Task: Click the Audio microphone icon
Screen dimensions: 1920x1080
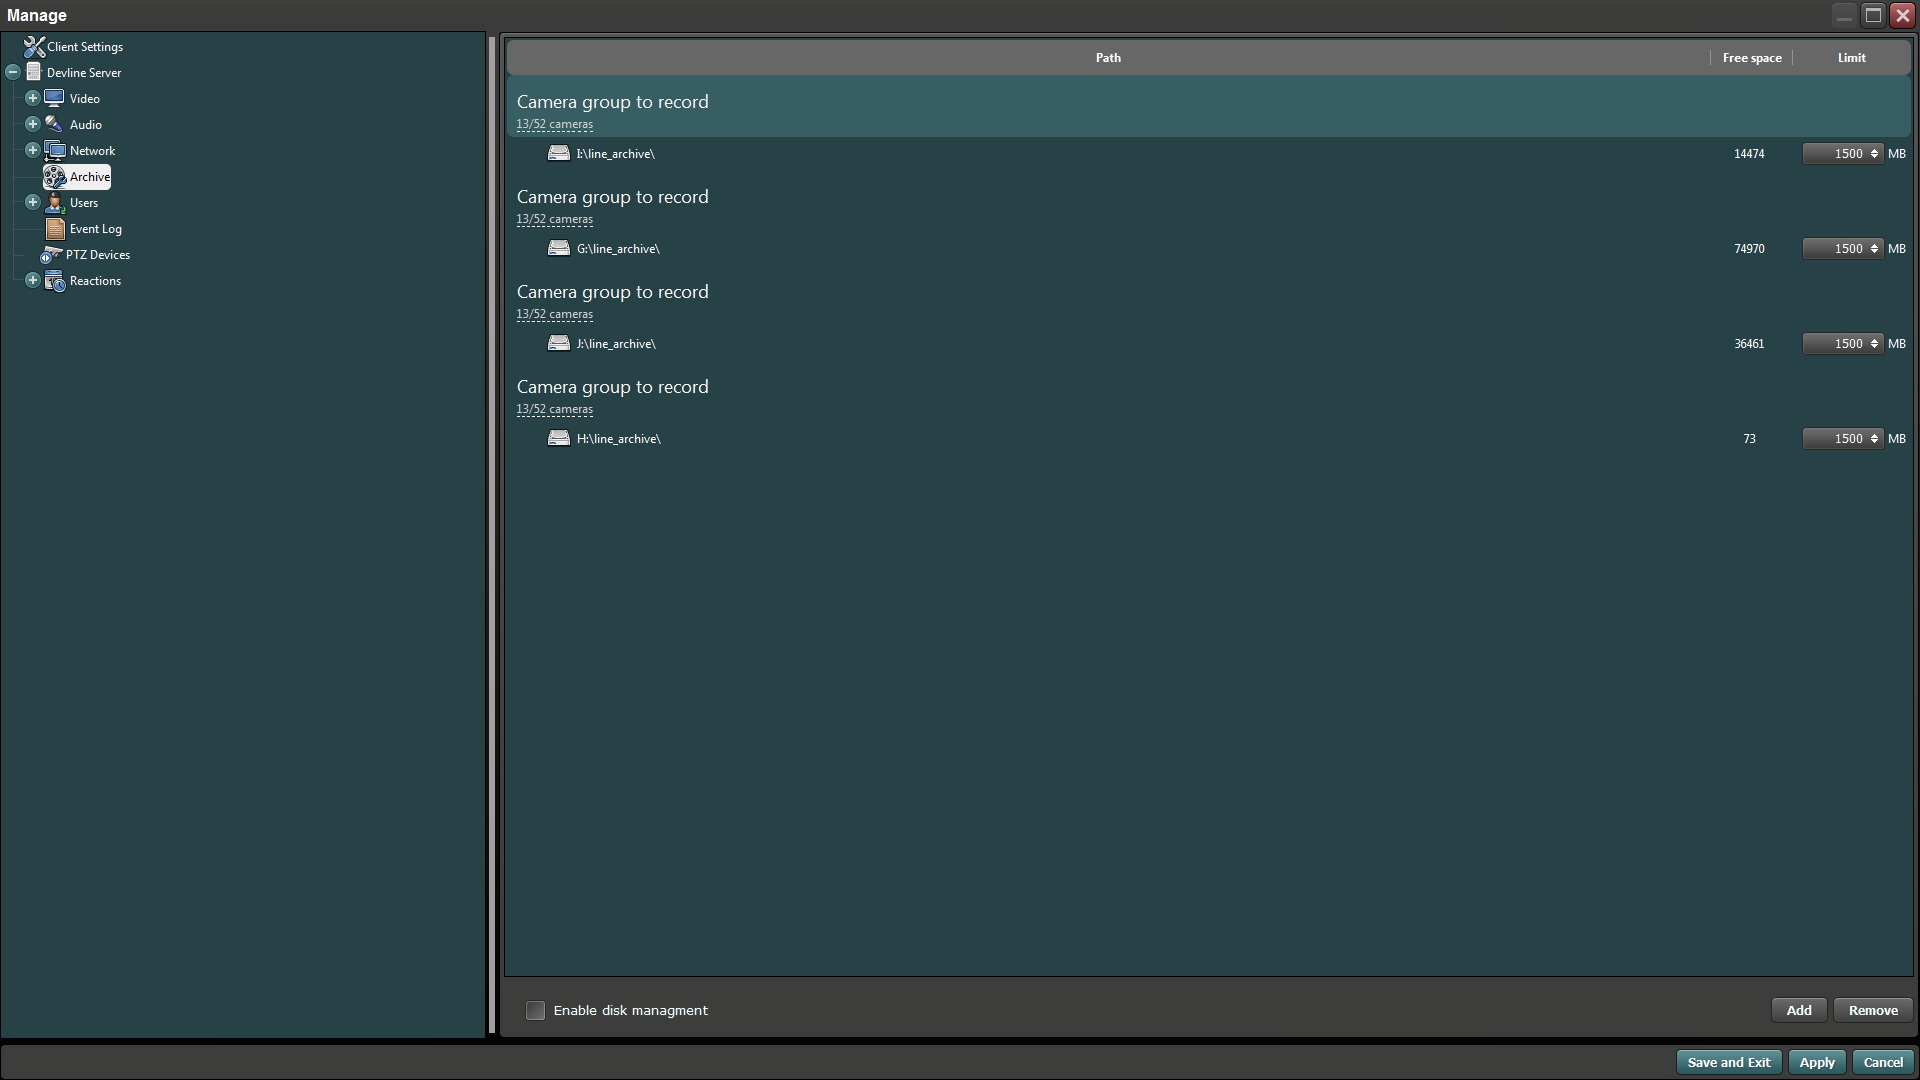Action: (54, 124)
